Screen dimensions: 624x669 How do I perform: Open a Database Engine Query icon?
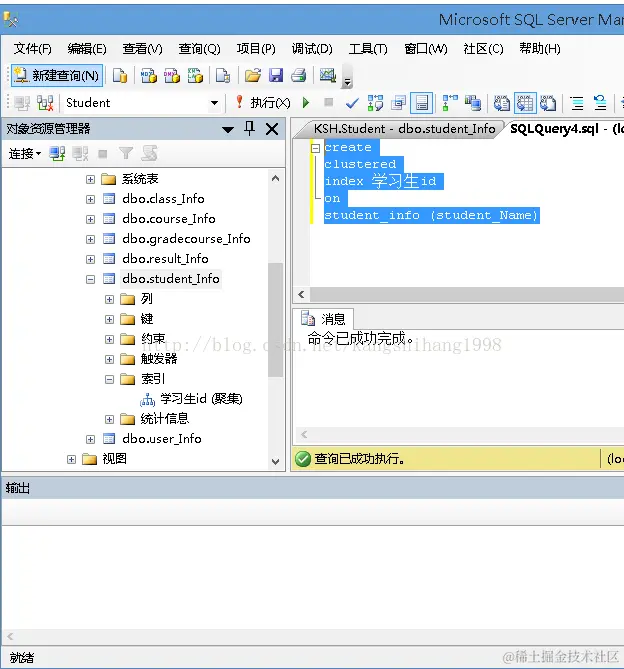120,76
